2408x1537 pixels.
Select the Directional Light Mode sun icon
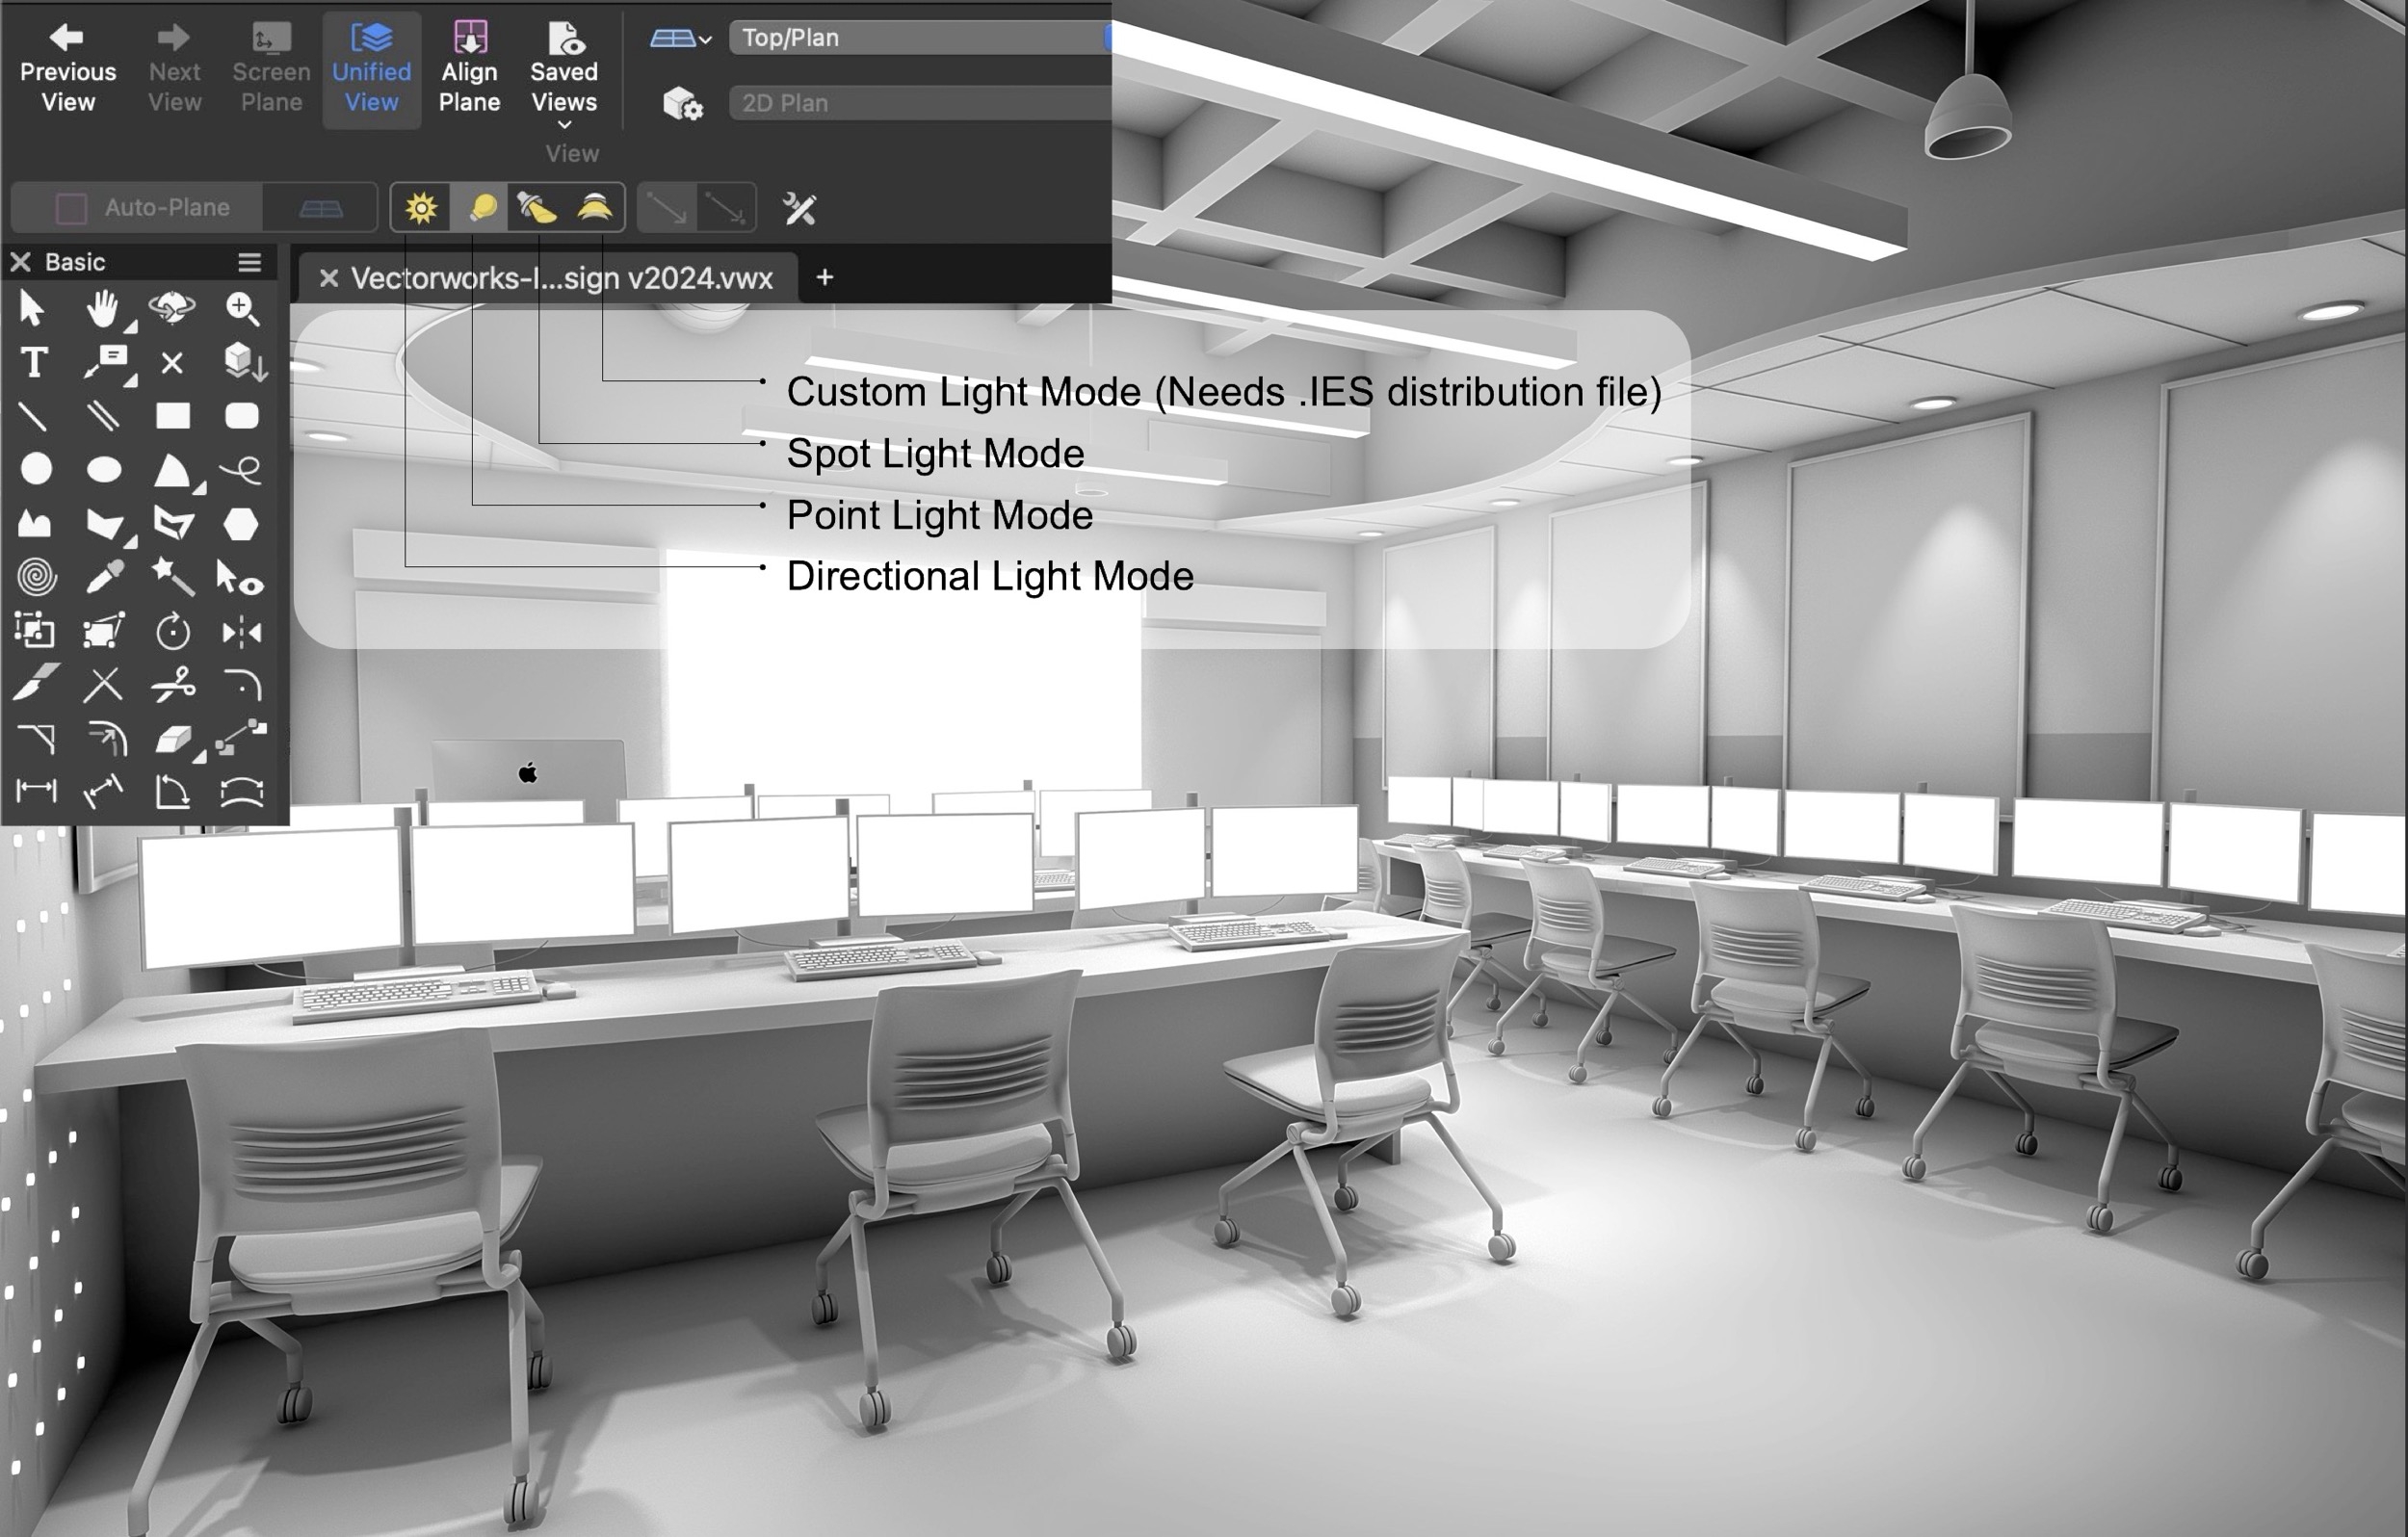[x=422, y=207]
